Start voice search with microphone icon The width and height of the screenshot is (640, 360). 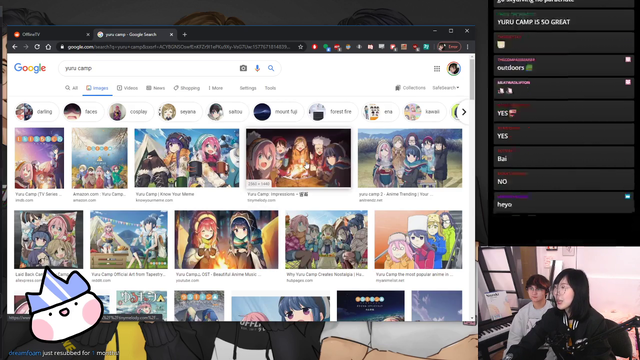coord(257,68)
